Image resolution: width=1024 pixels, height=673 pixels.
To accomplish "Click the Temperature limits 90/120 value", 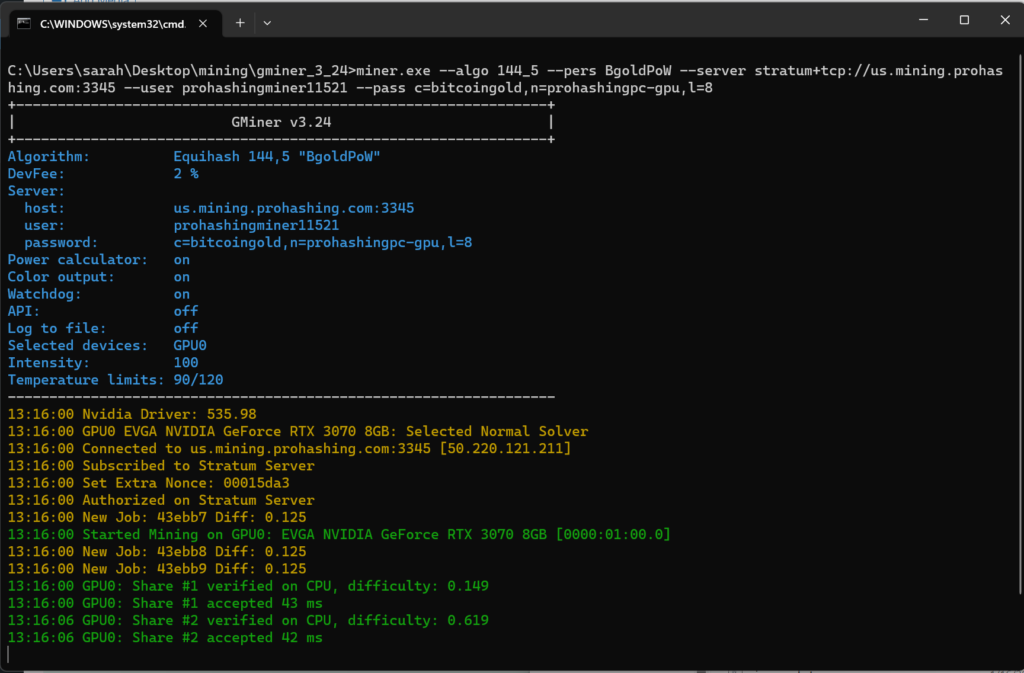I will [199, 380].
